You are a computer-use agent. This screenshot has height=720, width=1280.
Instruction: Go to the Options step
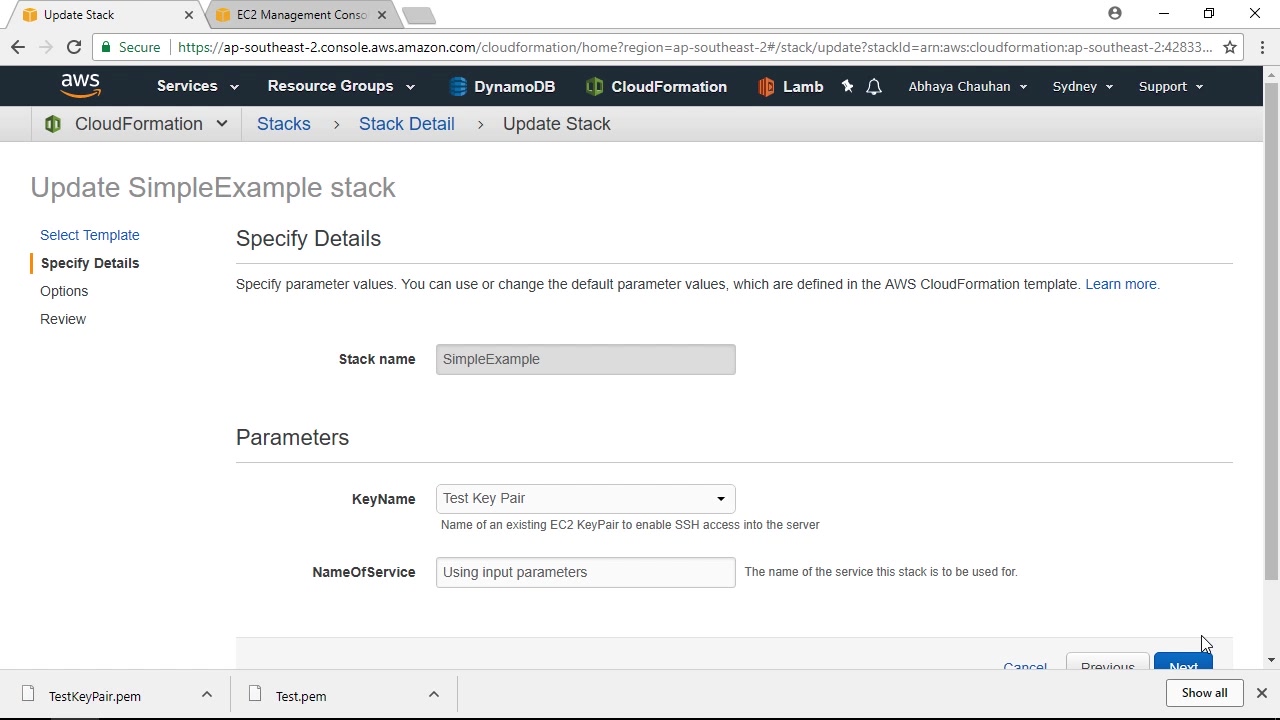coord(64,291)
